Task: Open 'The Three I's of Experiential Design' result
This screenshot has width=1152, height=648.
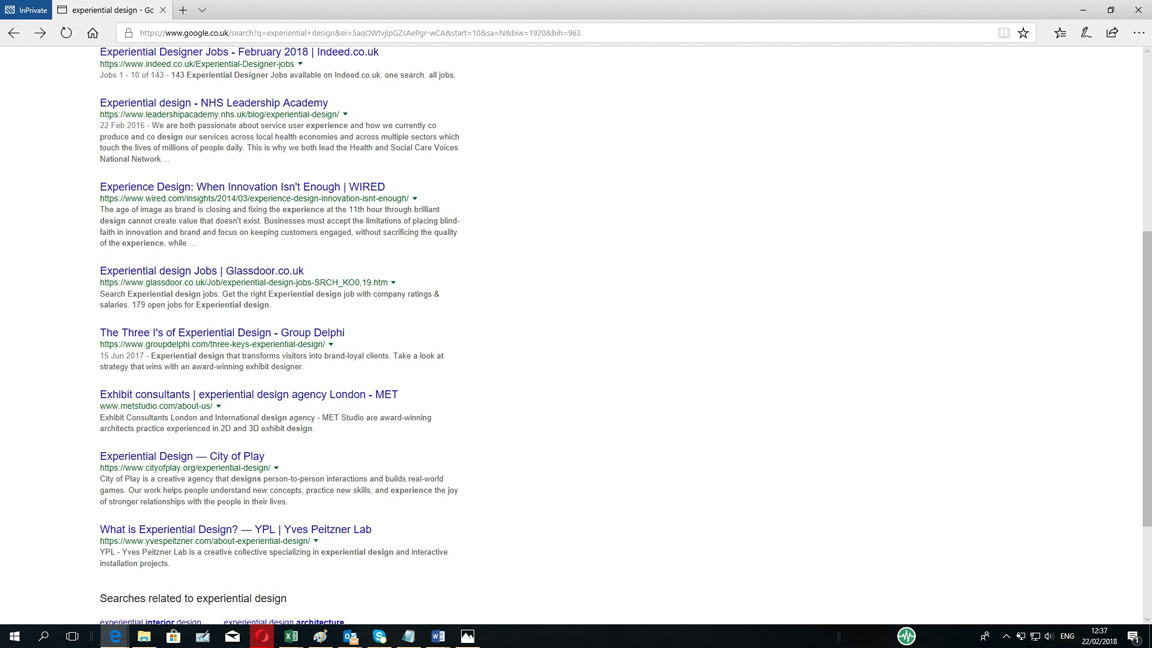Action: (221, 333)
